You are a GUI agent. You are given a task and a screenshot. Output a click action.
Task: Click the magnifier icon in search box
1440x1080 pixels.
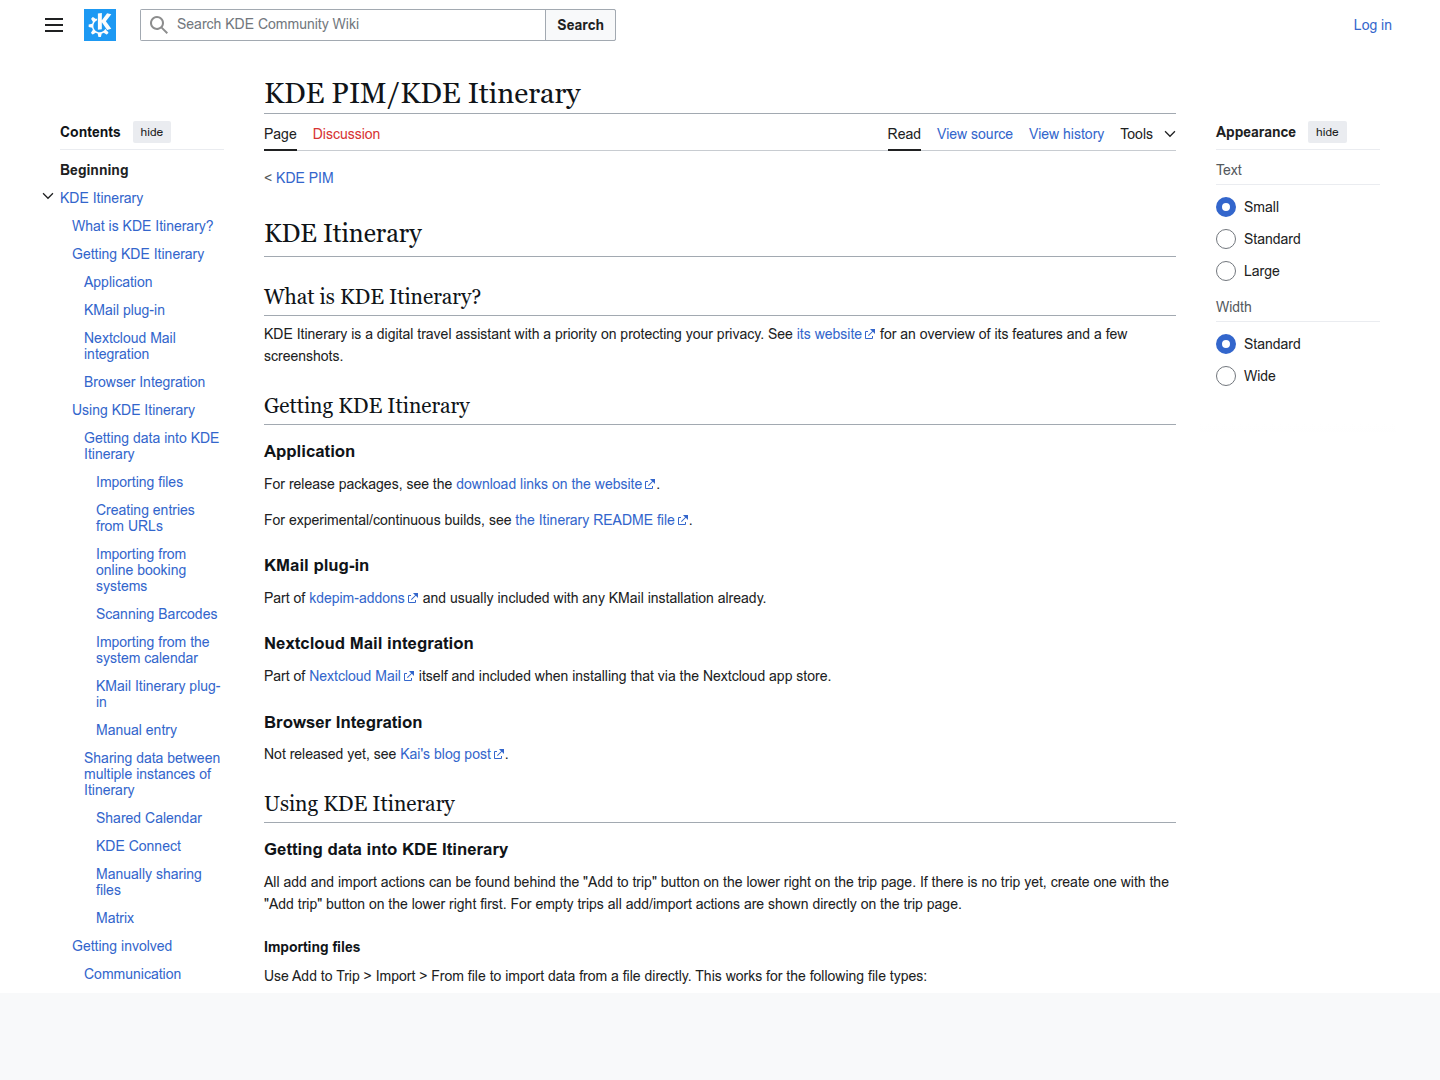point(159,25)
